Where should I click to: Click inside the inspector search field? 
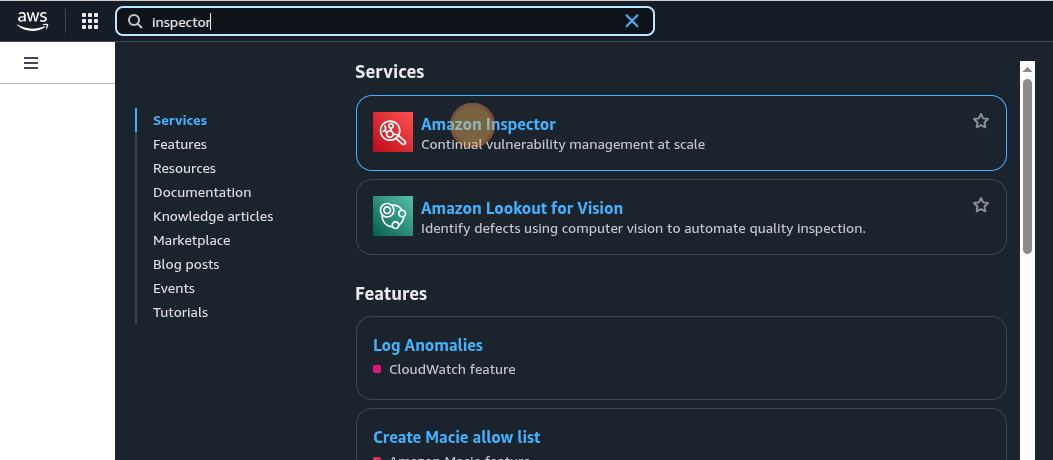pos(380,21)
